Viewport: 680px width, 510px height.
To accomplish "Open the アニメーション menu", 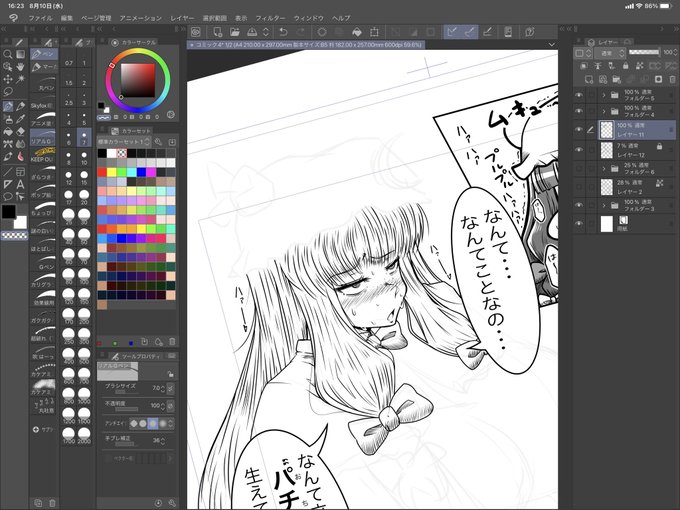I will coord(141,18).
